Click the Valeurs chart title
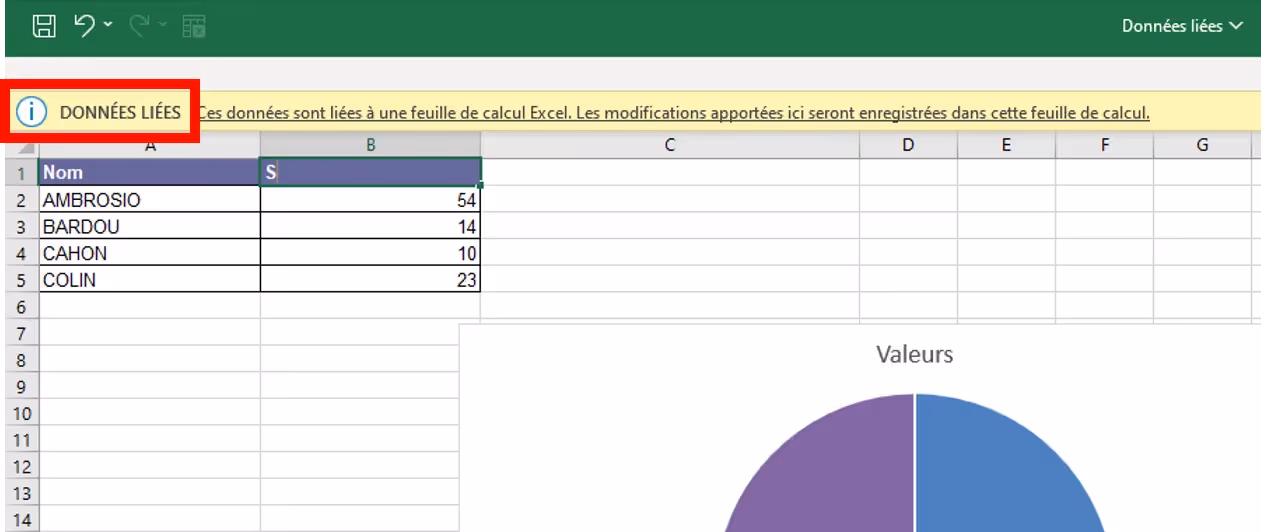This screenshot has width=1261, height=532. (914, 353)
